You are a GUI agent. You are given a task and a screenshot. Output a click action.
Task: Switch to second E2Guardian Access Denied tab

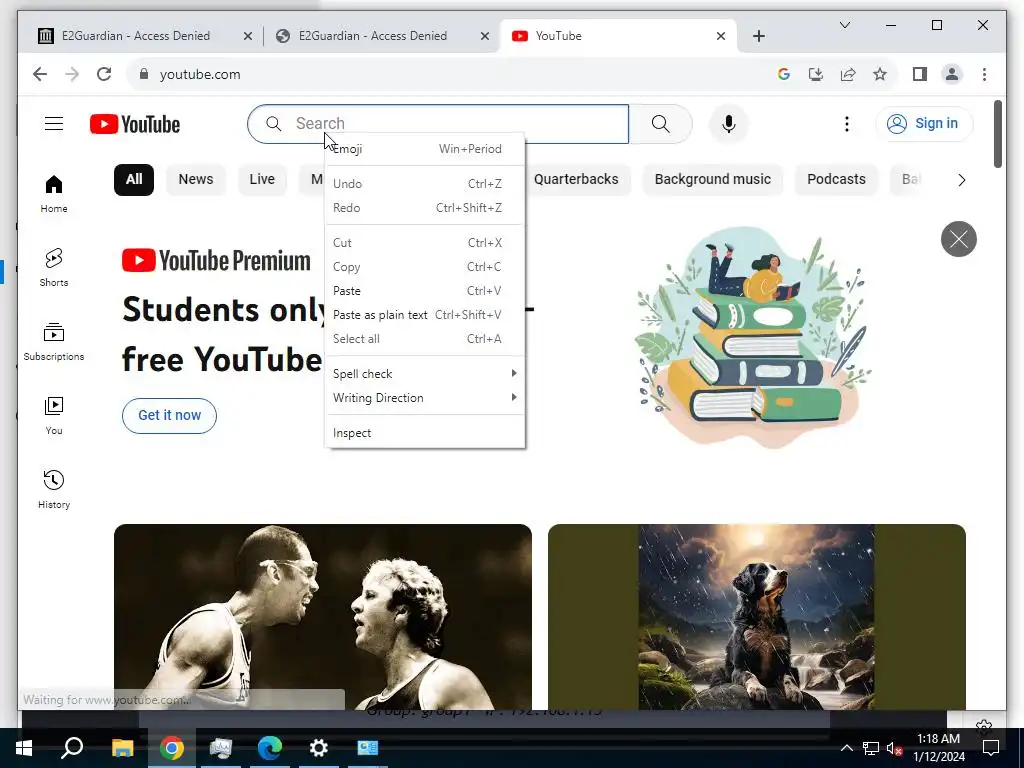(372, 36)
